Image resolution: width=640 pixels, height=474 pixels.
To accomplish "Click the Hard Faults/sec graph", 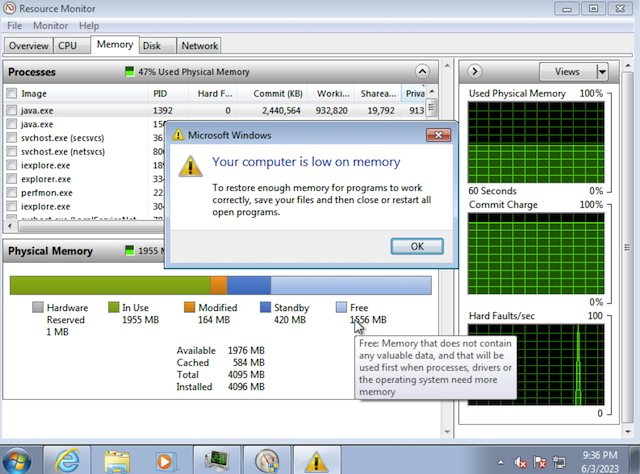I will click(x=536, y=365).
